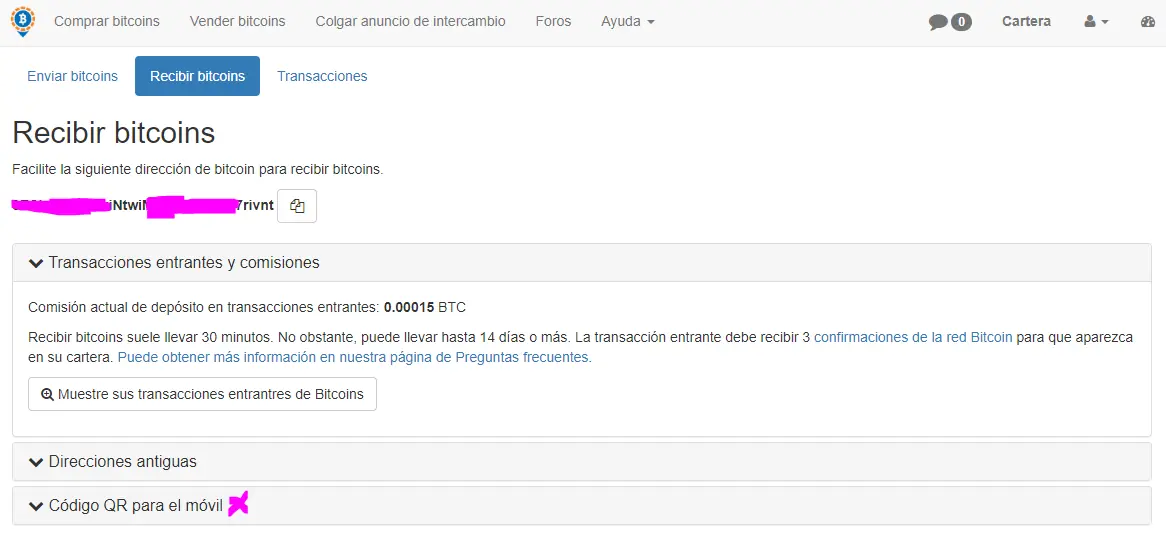The image size is (1166, 541).
Task: Open confirmaciones de la red Bitcoin link
Action: click(913, 337)
